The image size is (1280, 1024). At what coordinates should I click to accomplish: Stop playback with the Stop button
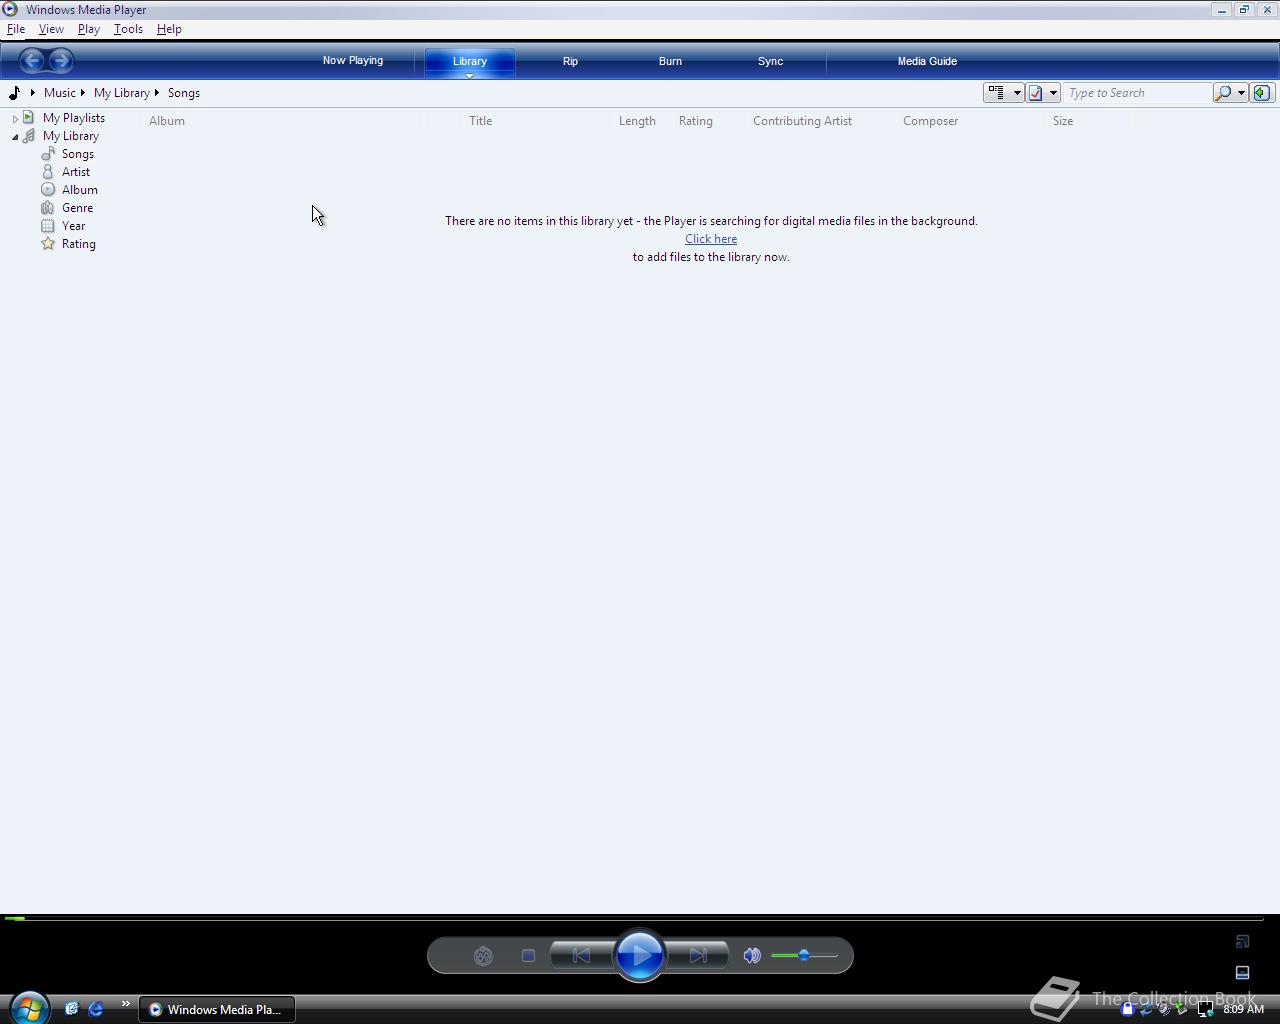[x=528, y=956]
